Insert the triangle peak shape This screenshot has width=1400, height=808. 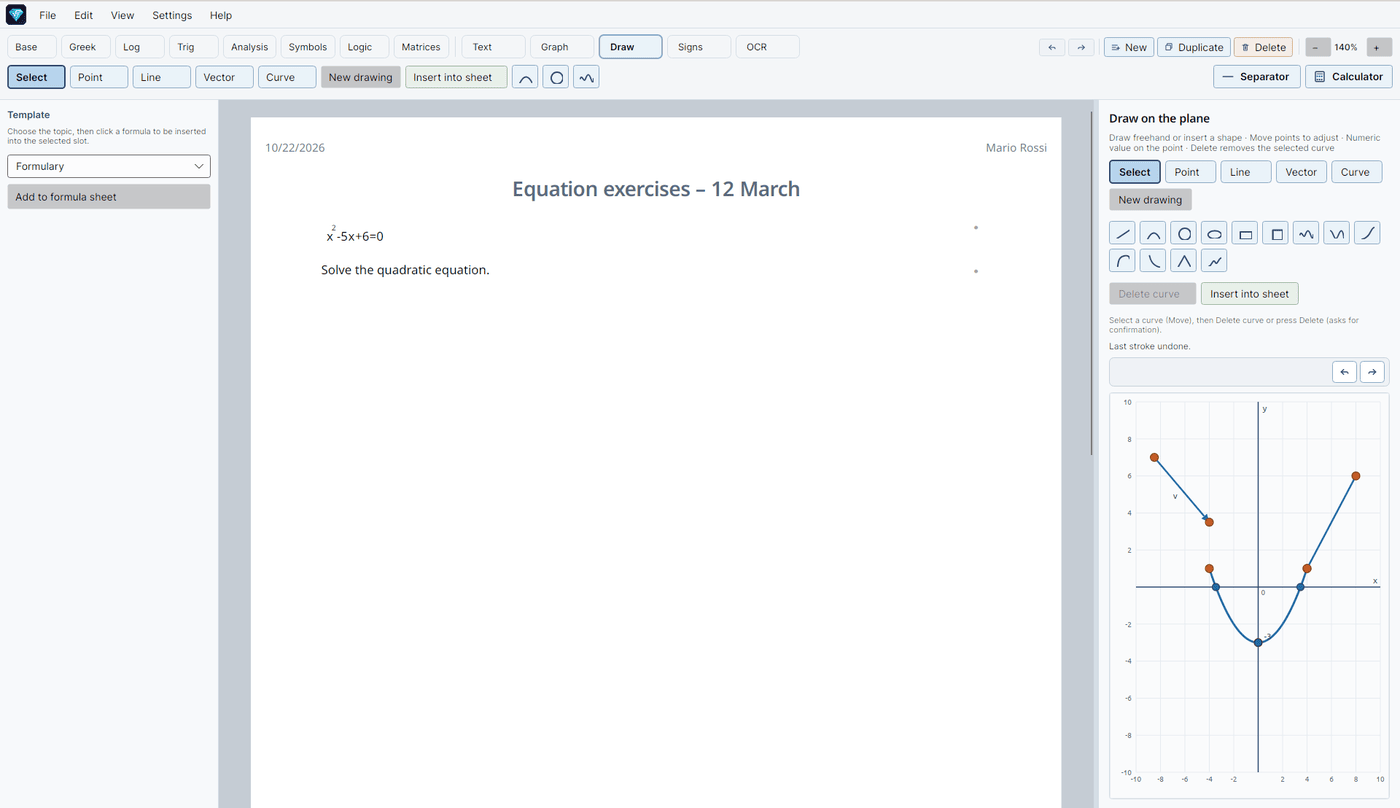(x=1184, y=261)
